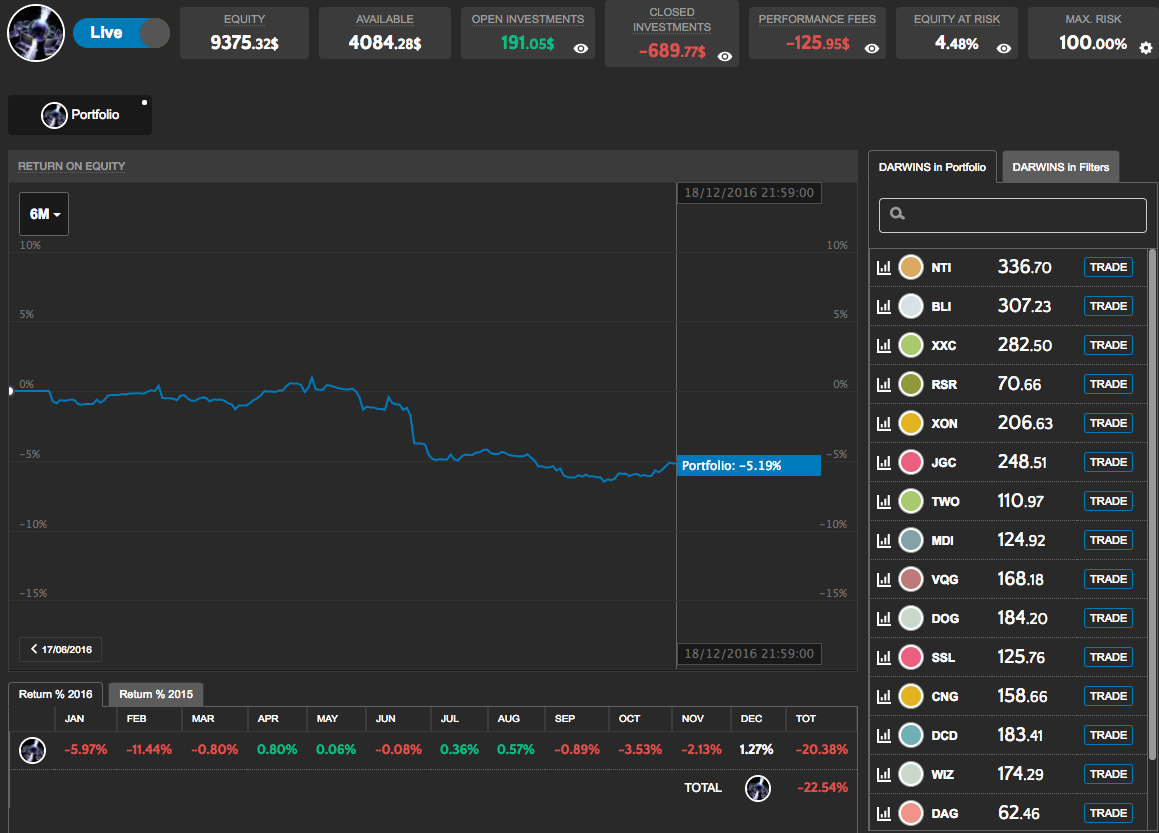Viewport: 1159px width, 833px height.
Task: Click the bar chart icon beside XON
Action: point(883,423)
